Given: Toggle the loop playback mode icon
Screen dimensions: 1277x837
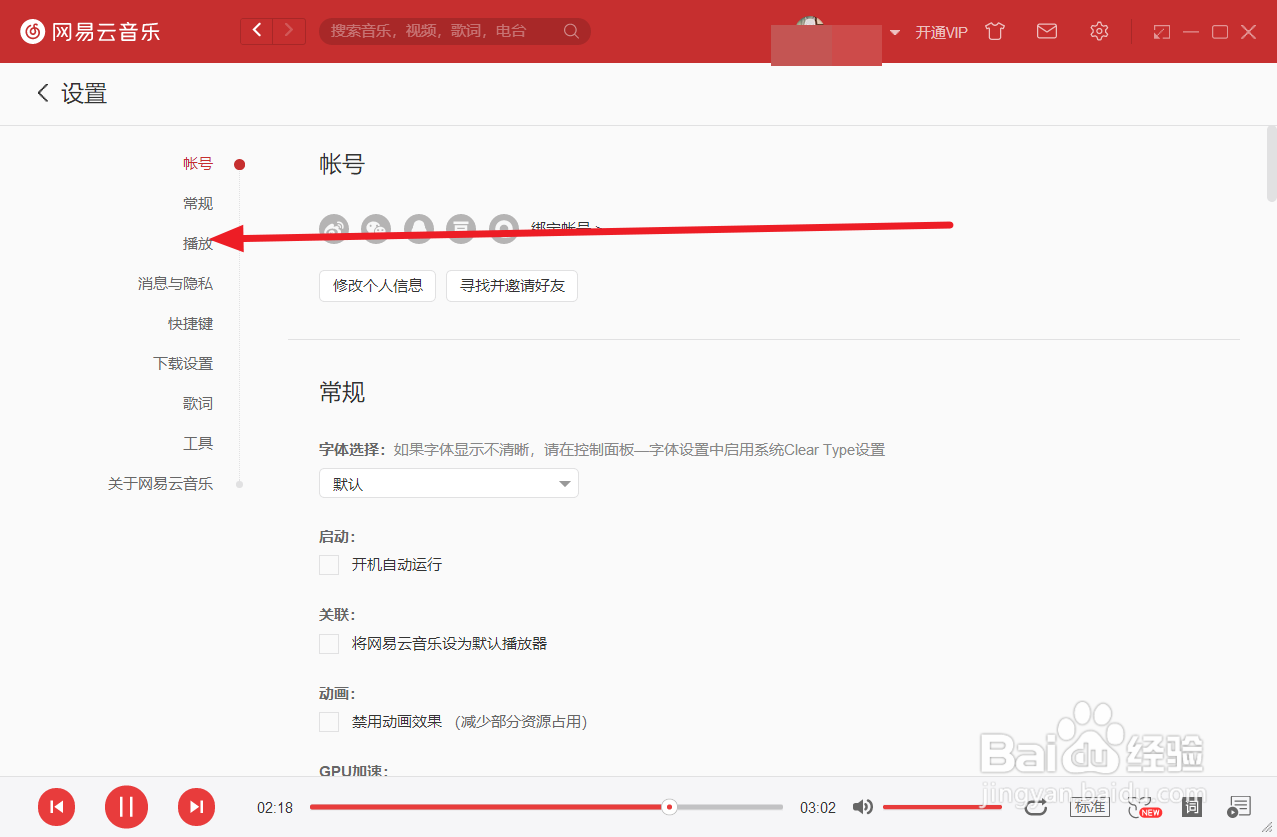Looking at the screenshot, I should 1035,806.
